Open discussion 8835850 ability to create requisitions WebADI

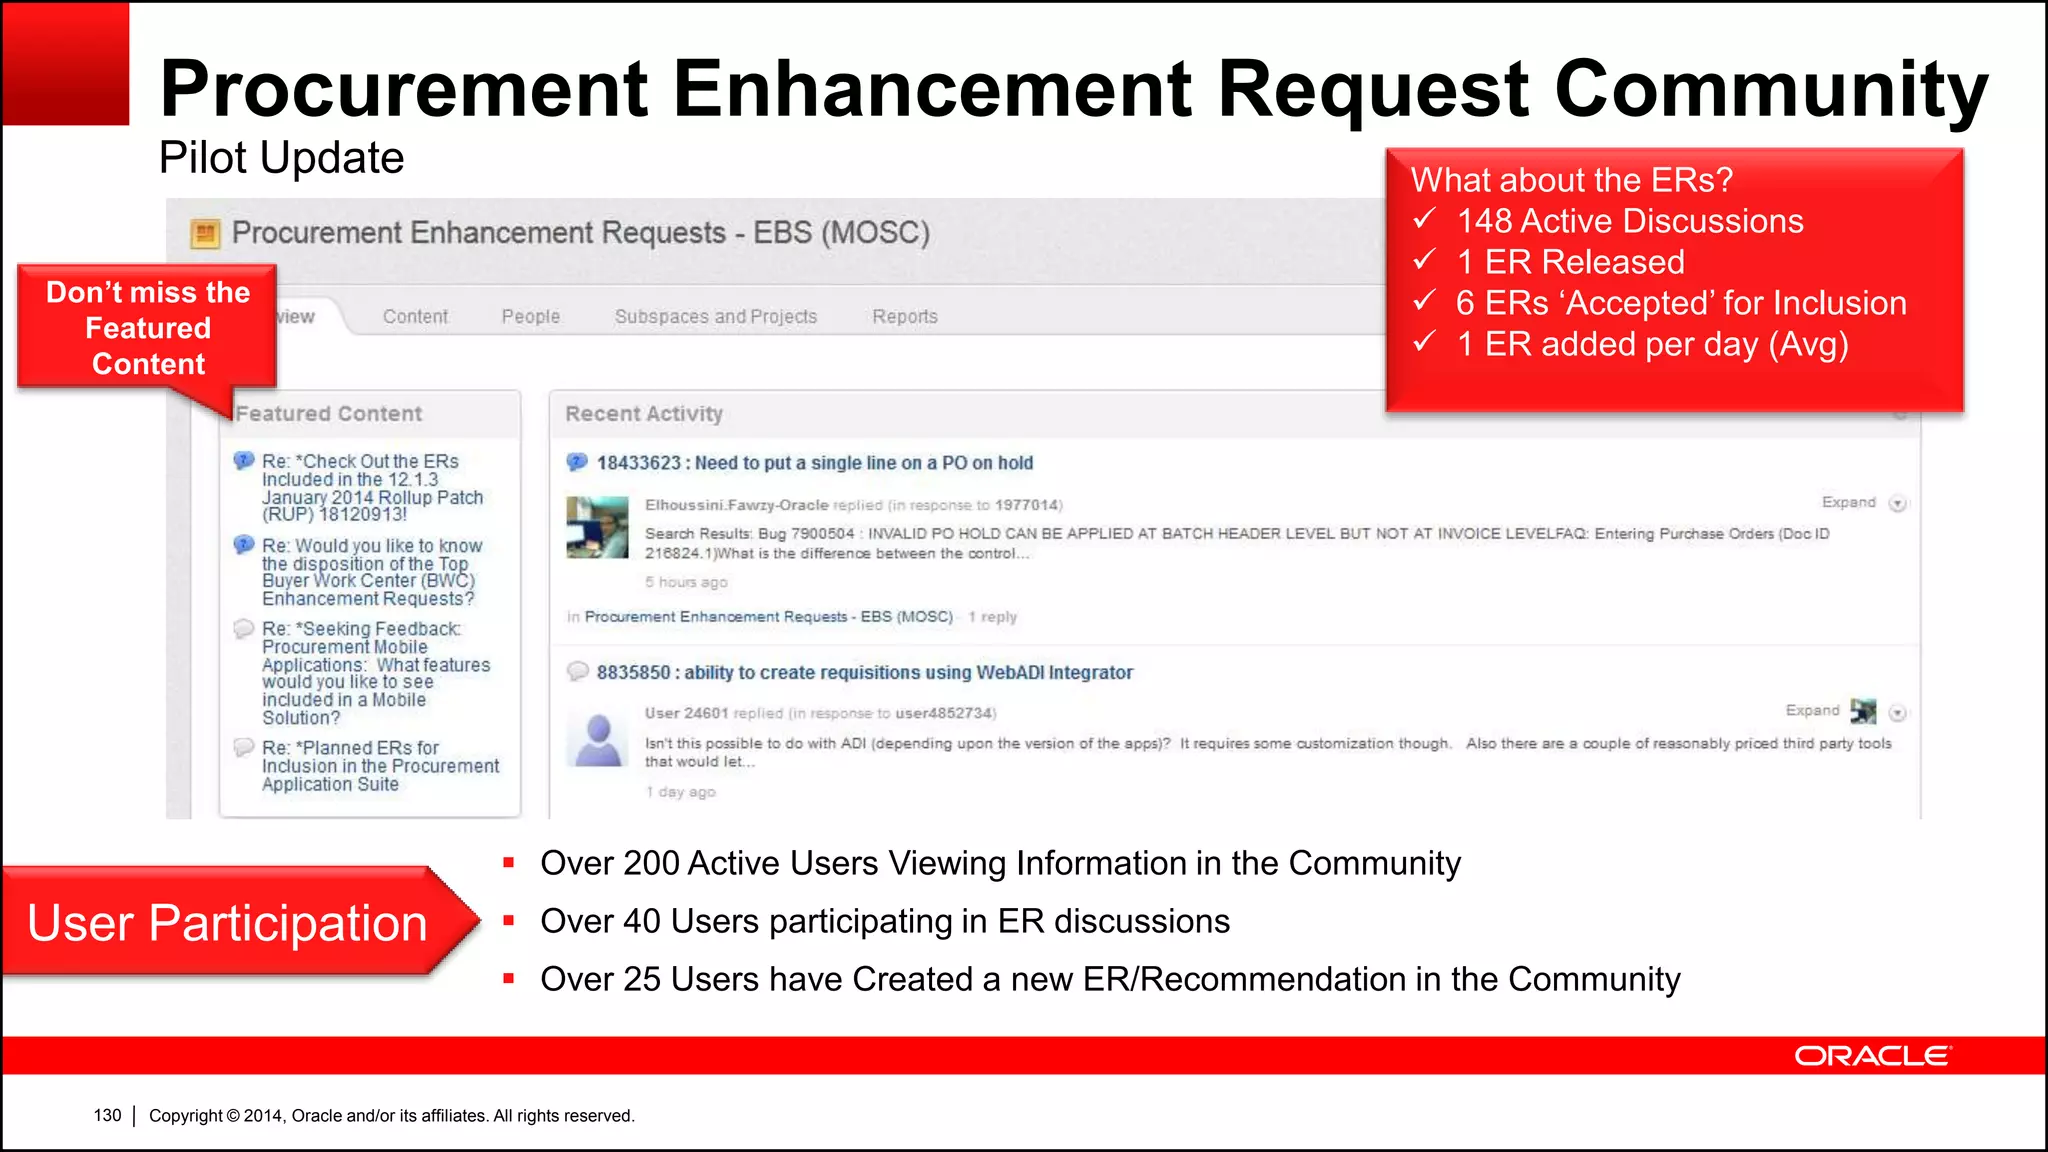[x=865, y=673]
